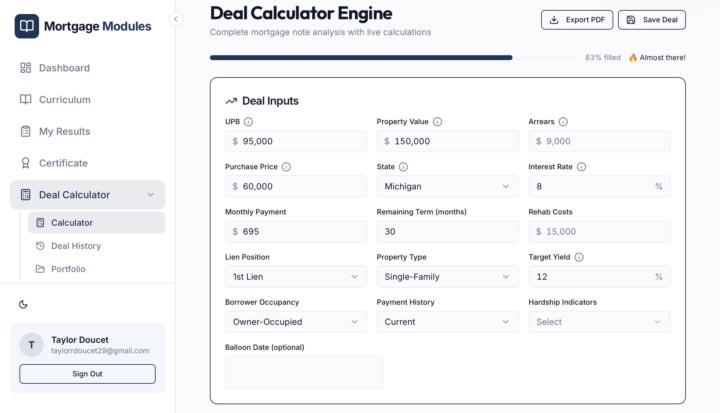720x413 pixels.
Task: Toggle dark mode with the moon icon
Action: pos(23,304)
